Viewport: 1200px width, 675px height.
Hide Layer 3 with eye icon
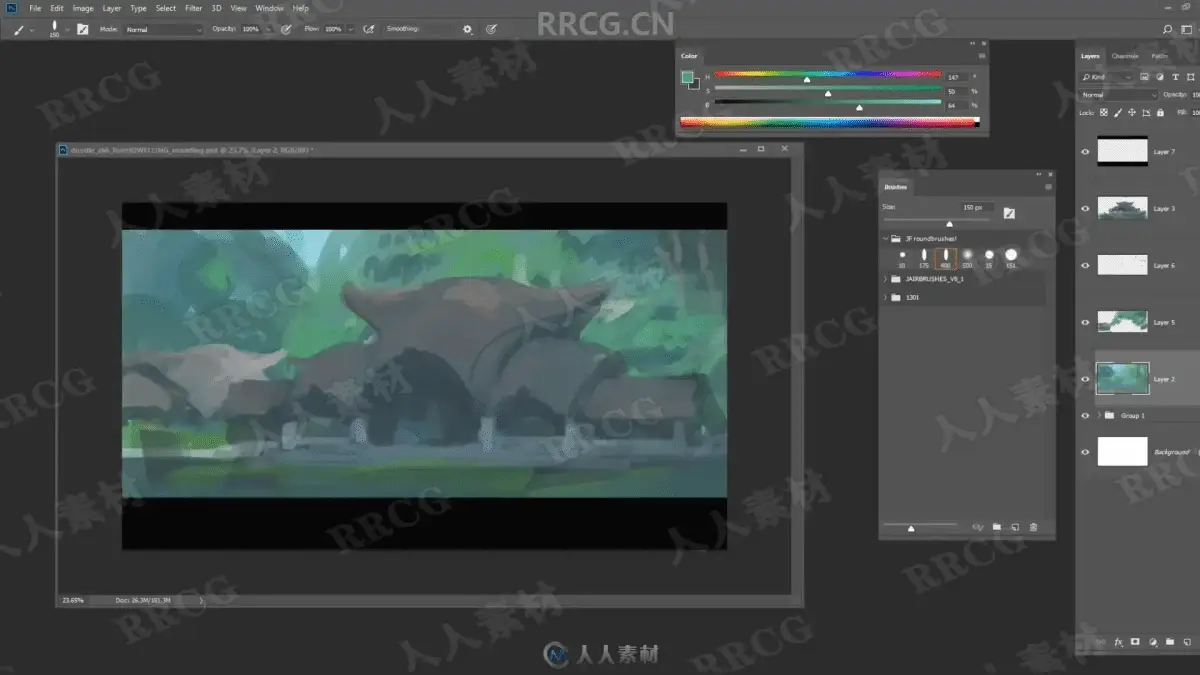coord(1086,208)
